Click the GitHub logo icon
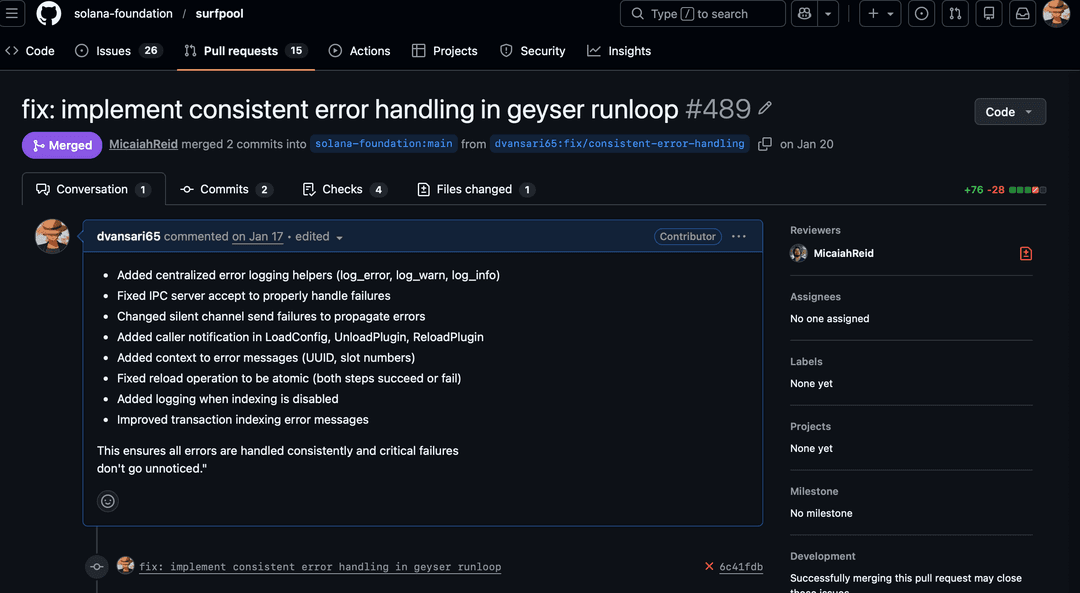 pyautogui.click(x=48, y=14)
